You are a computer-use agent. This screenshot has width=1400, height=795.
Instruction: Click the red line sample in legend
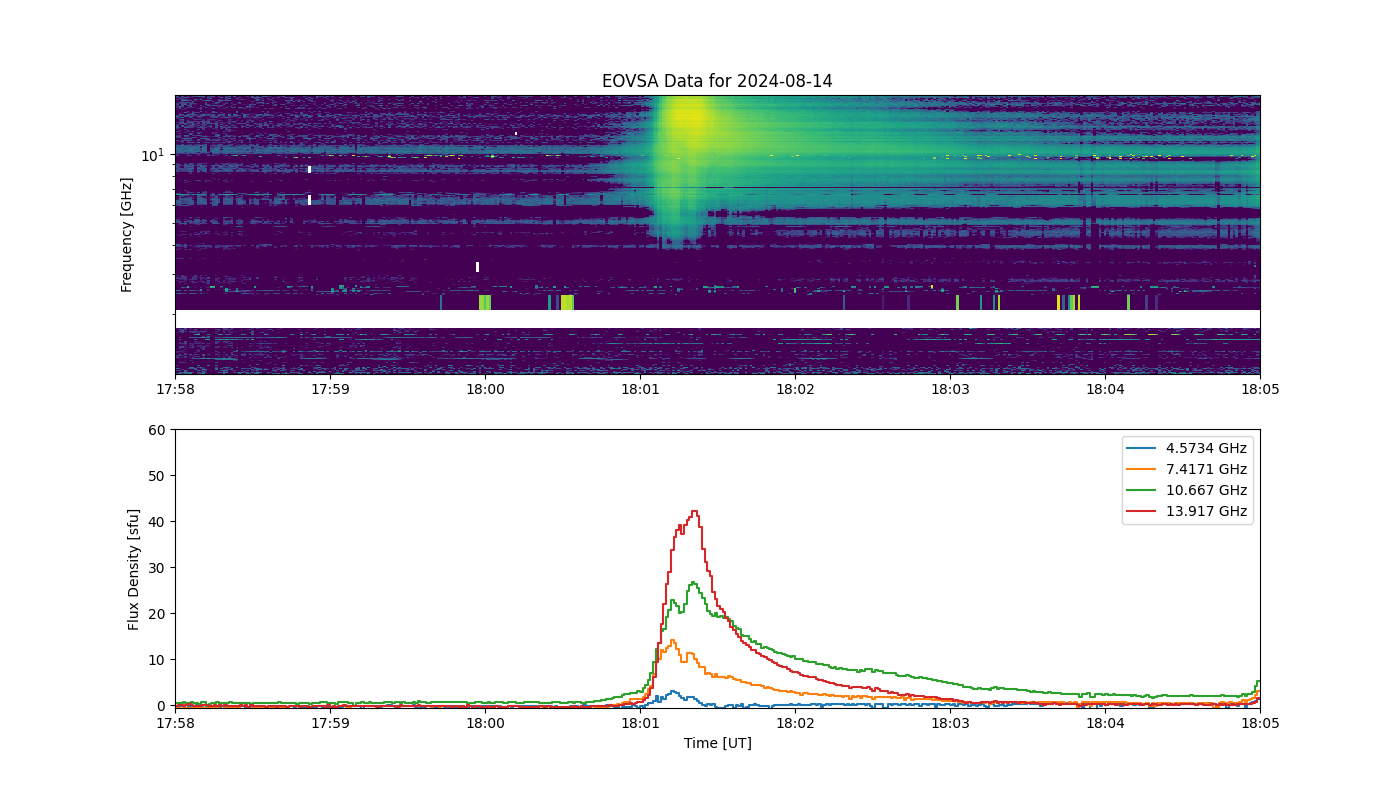[1143, 511]
